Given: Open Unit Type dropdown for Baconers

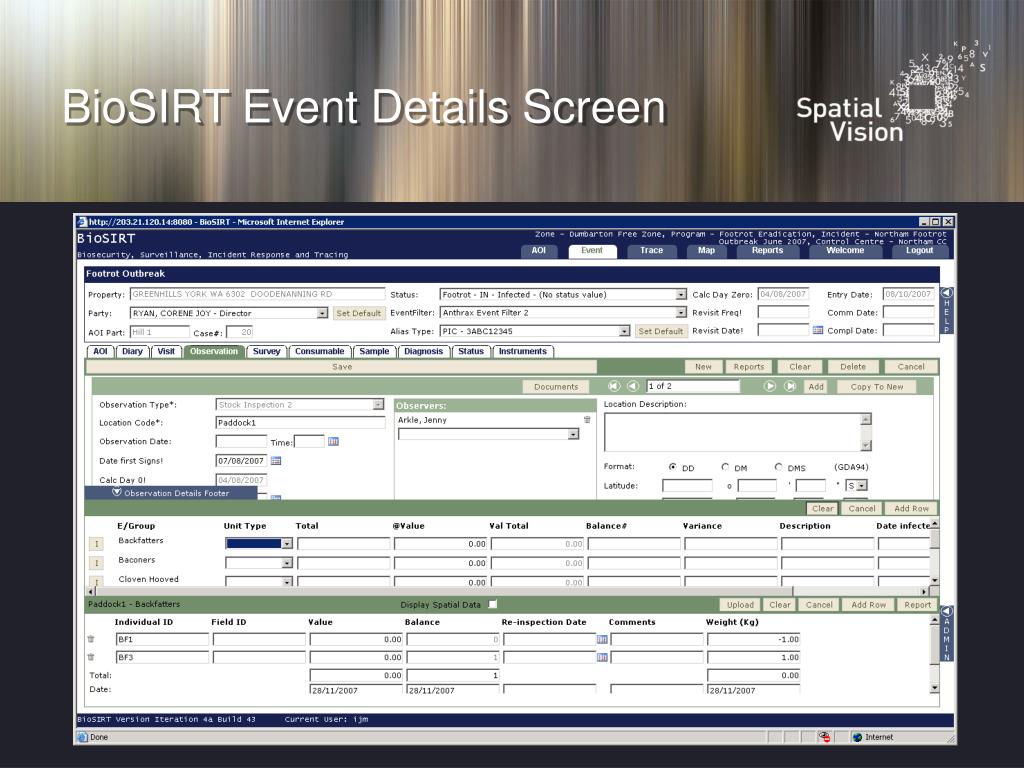Looking at the screenshot, I should tap(287, 563).
